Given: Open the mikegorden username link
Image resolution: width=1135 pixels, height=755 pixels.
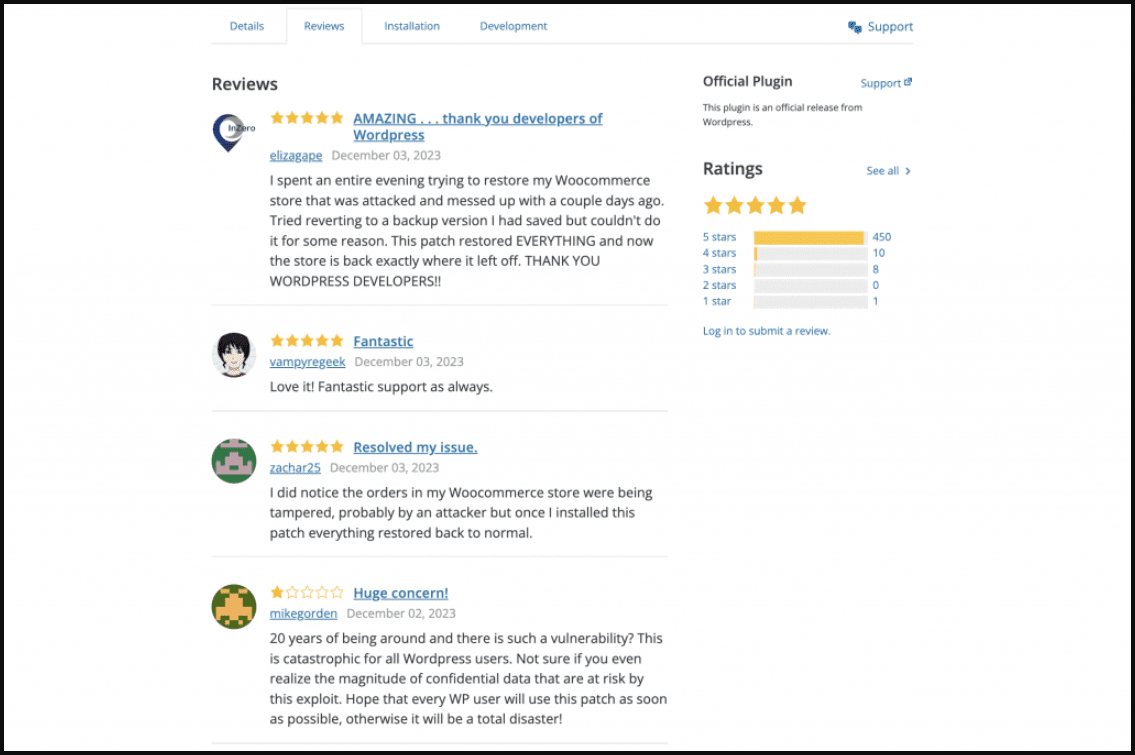Looking at the screenshot, I should pos(303,613).
